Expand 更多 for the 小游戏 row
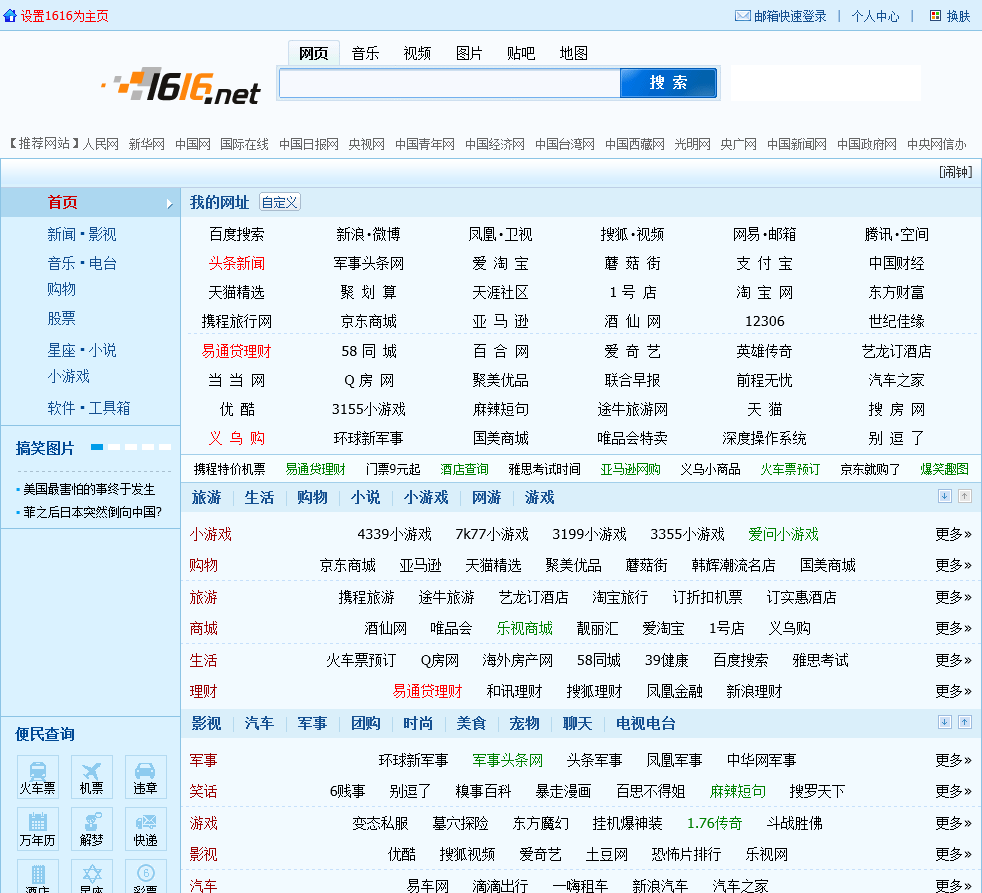 click(x=953, y=534)
